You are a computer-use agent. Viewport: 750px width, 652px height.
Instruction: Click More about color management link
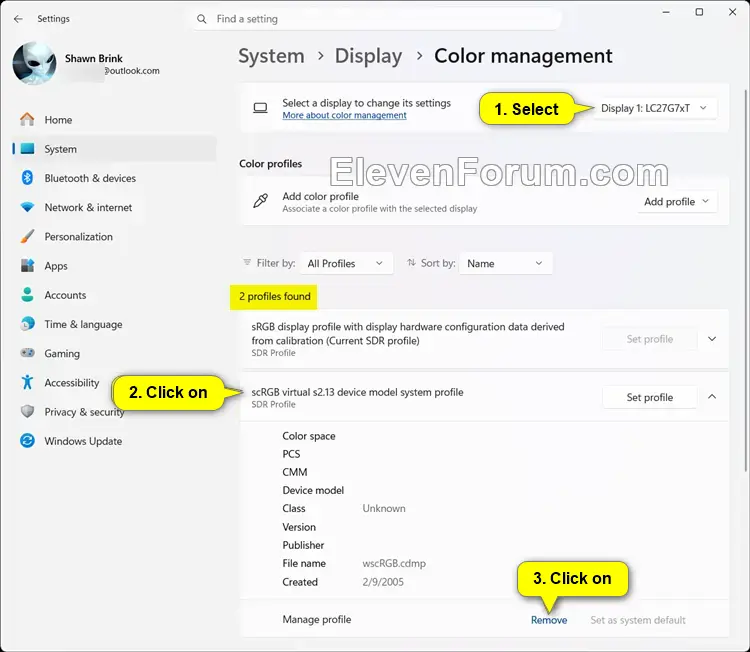[x=344, y=115]
